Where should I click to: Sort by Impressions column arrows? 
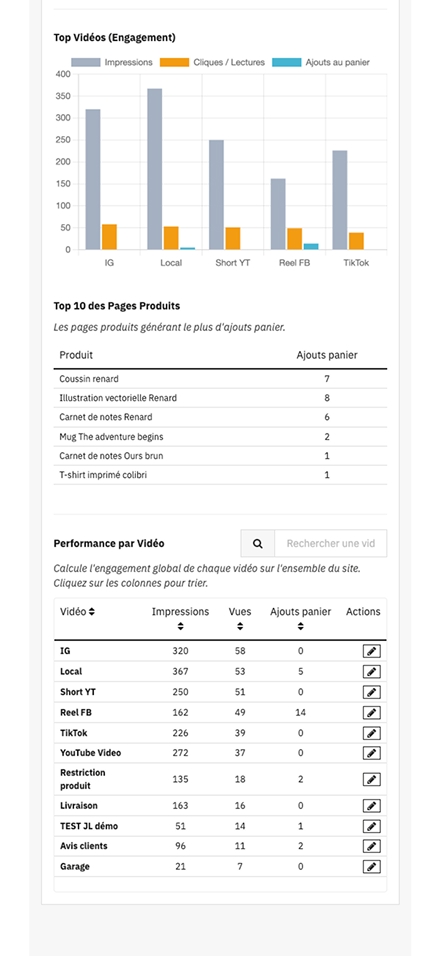pyautogui.click(x=180, y=626)
